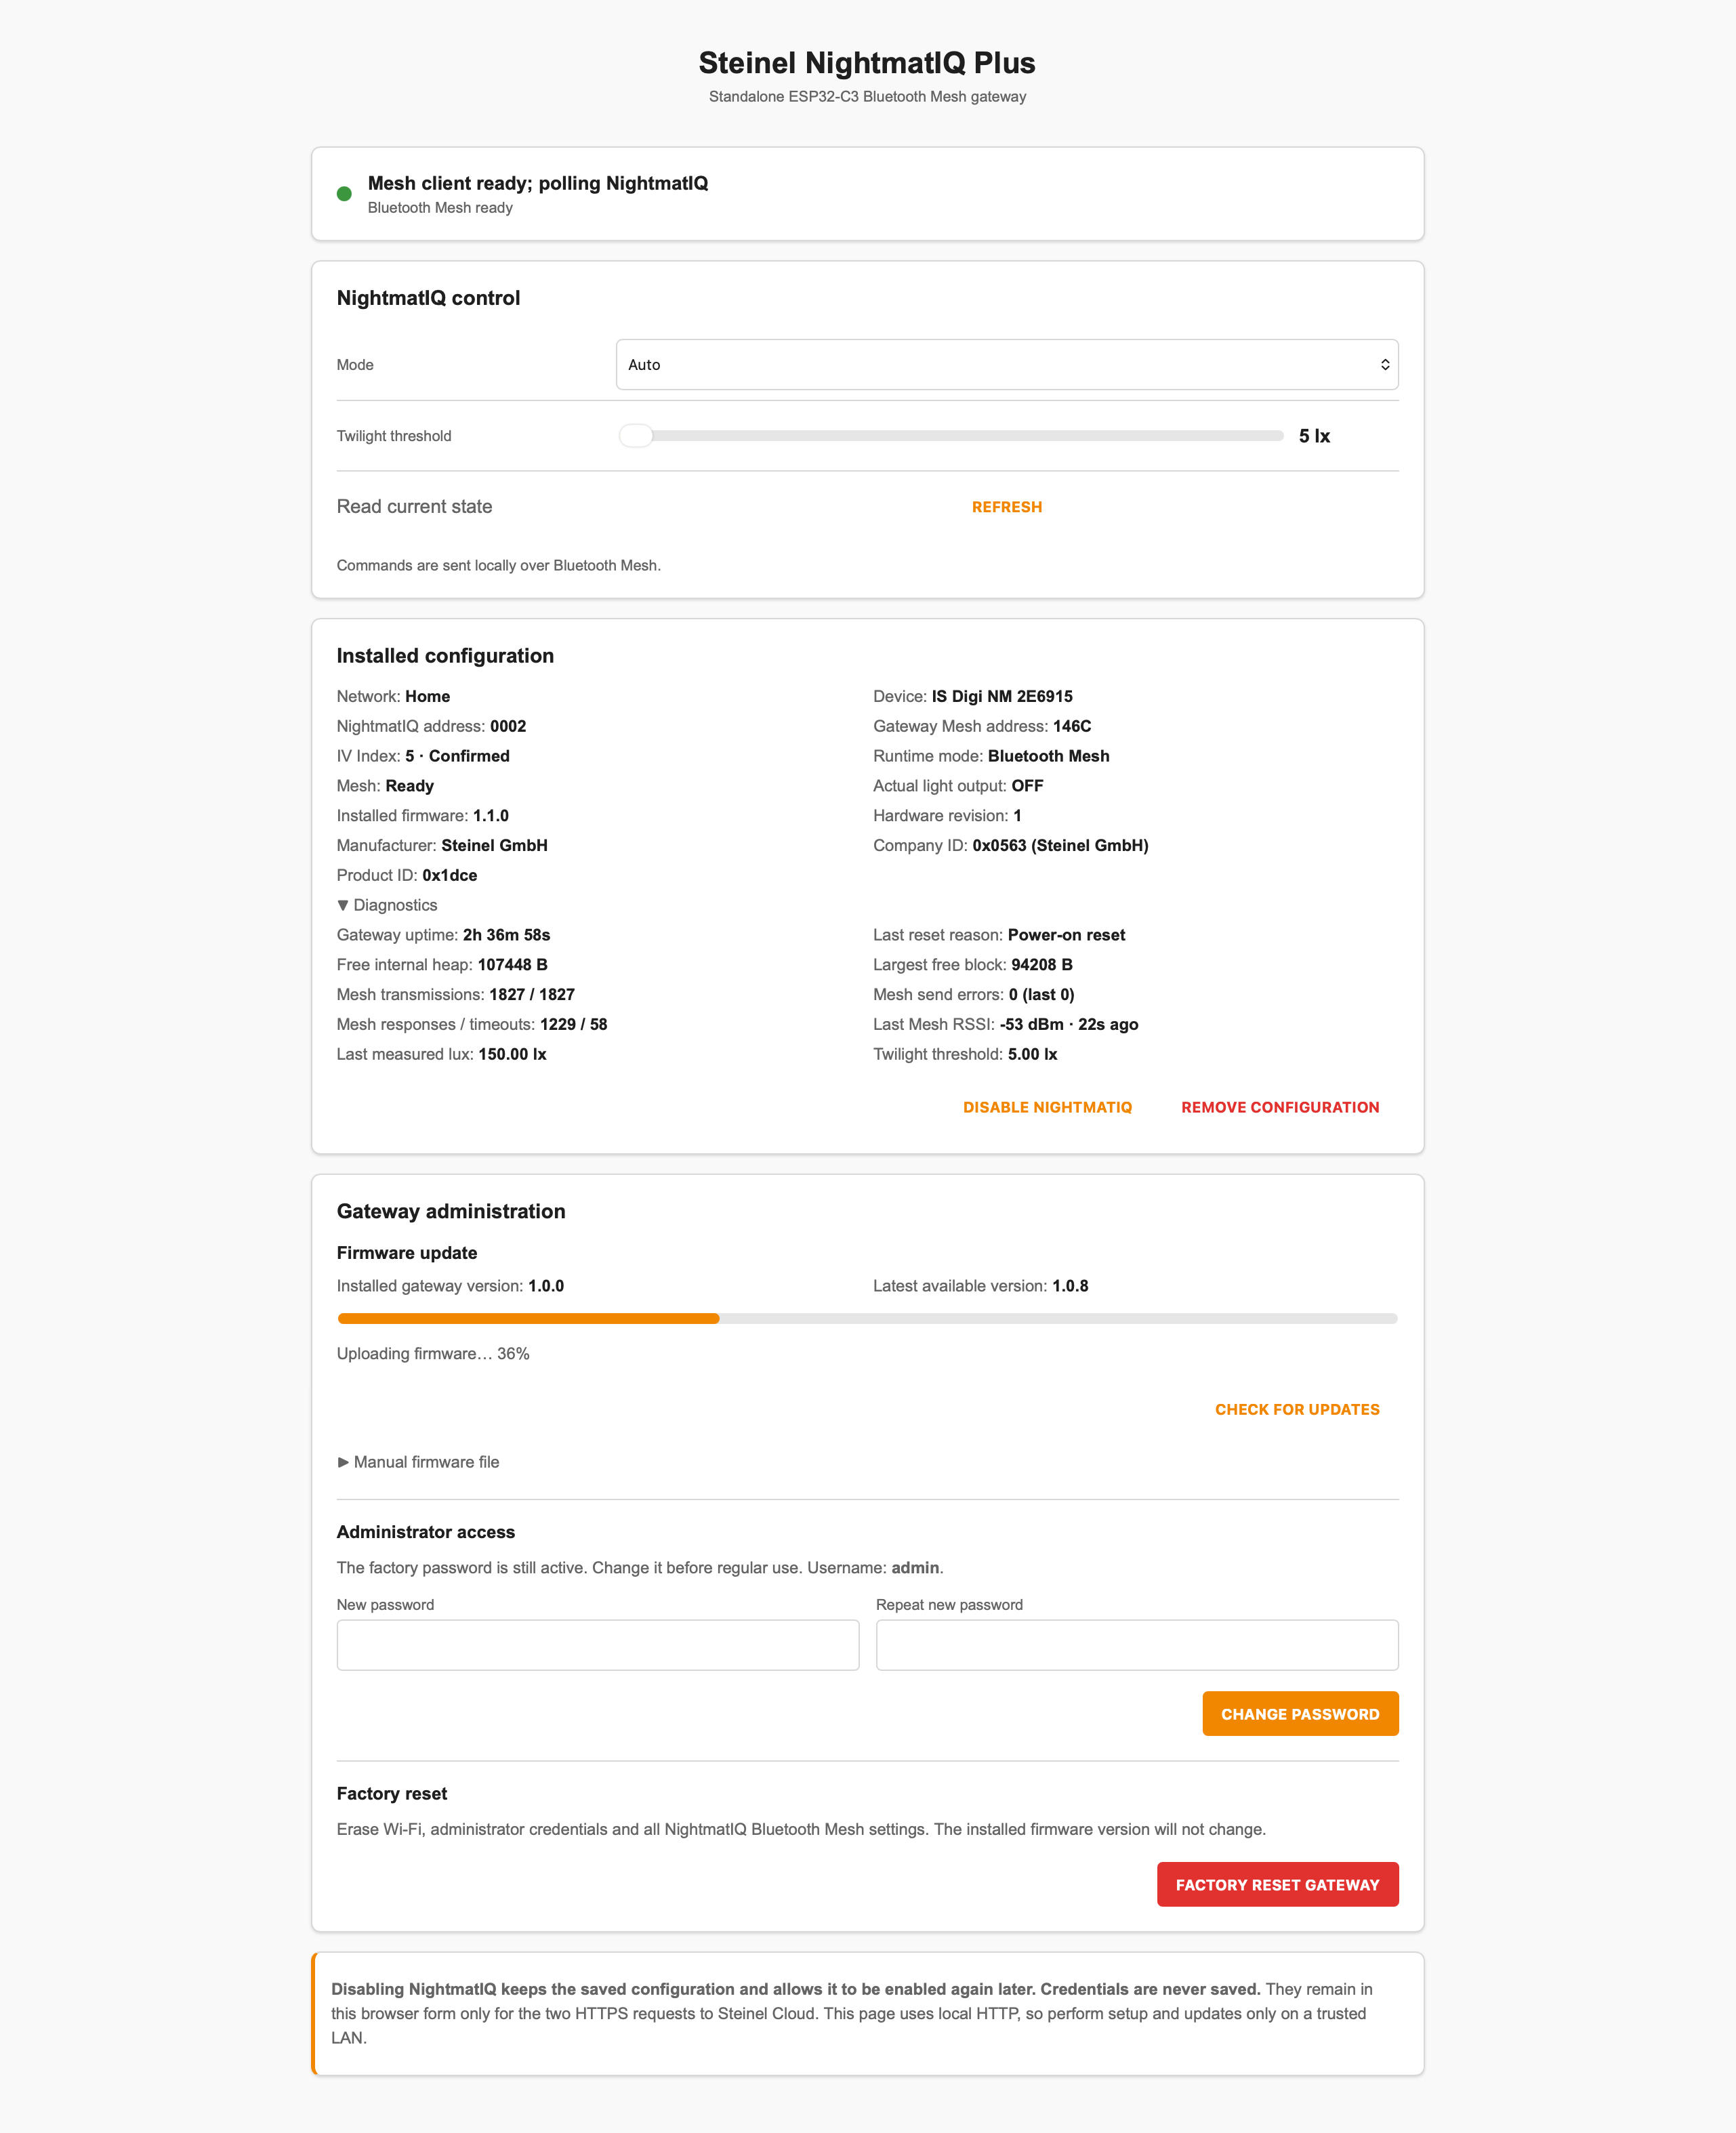The image size is (1736, 2133).
Task: Click Gateway uptime '2h 36m 58s'
Action: 506,935
